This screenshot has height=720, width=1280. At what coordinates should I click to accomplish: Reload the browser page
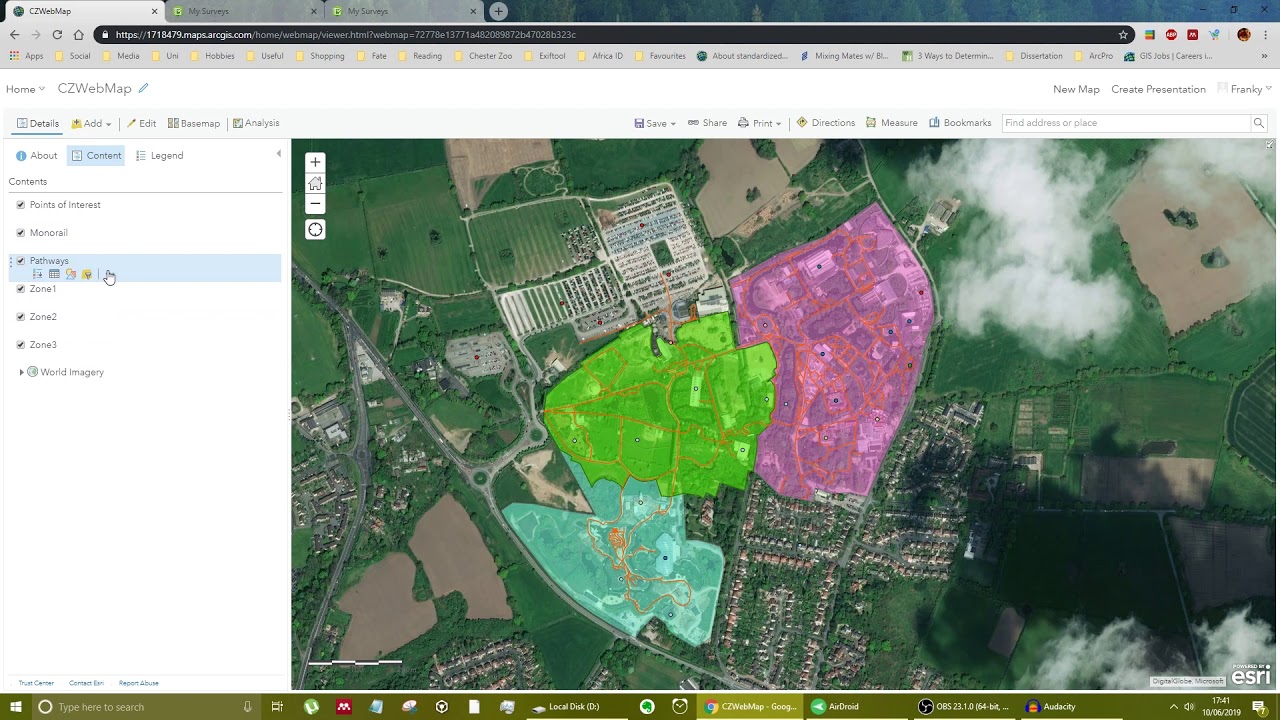click(x=57, y=34)
